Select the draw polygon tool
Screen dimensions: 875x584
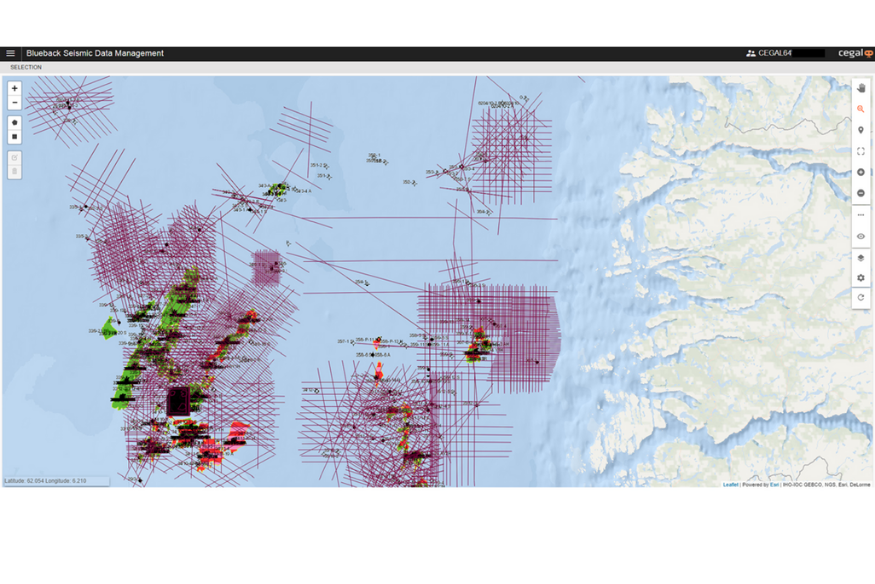coord(15,122)
